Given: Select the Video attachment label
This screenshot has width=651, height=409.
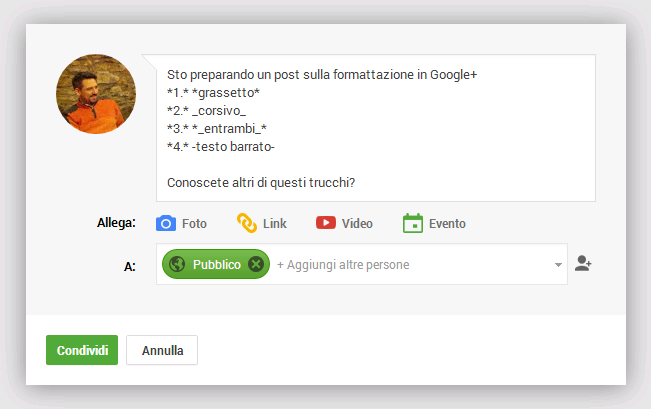Looking at the screenshot, I should (357, 224).
